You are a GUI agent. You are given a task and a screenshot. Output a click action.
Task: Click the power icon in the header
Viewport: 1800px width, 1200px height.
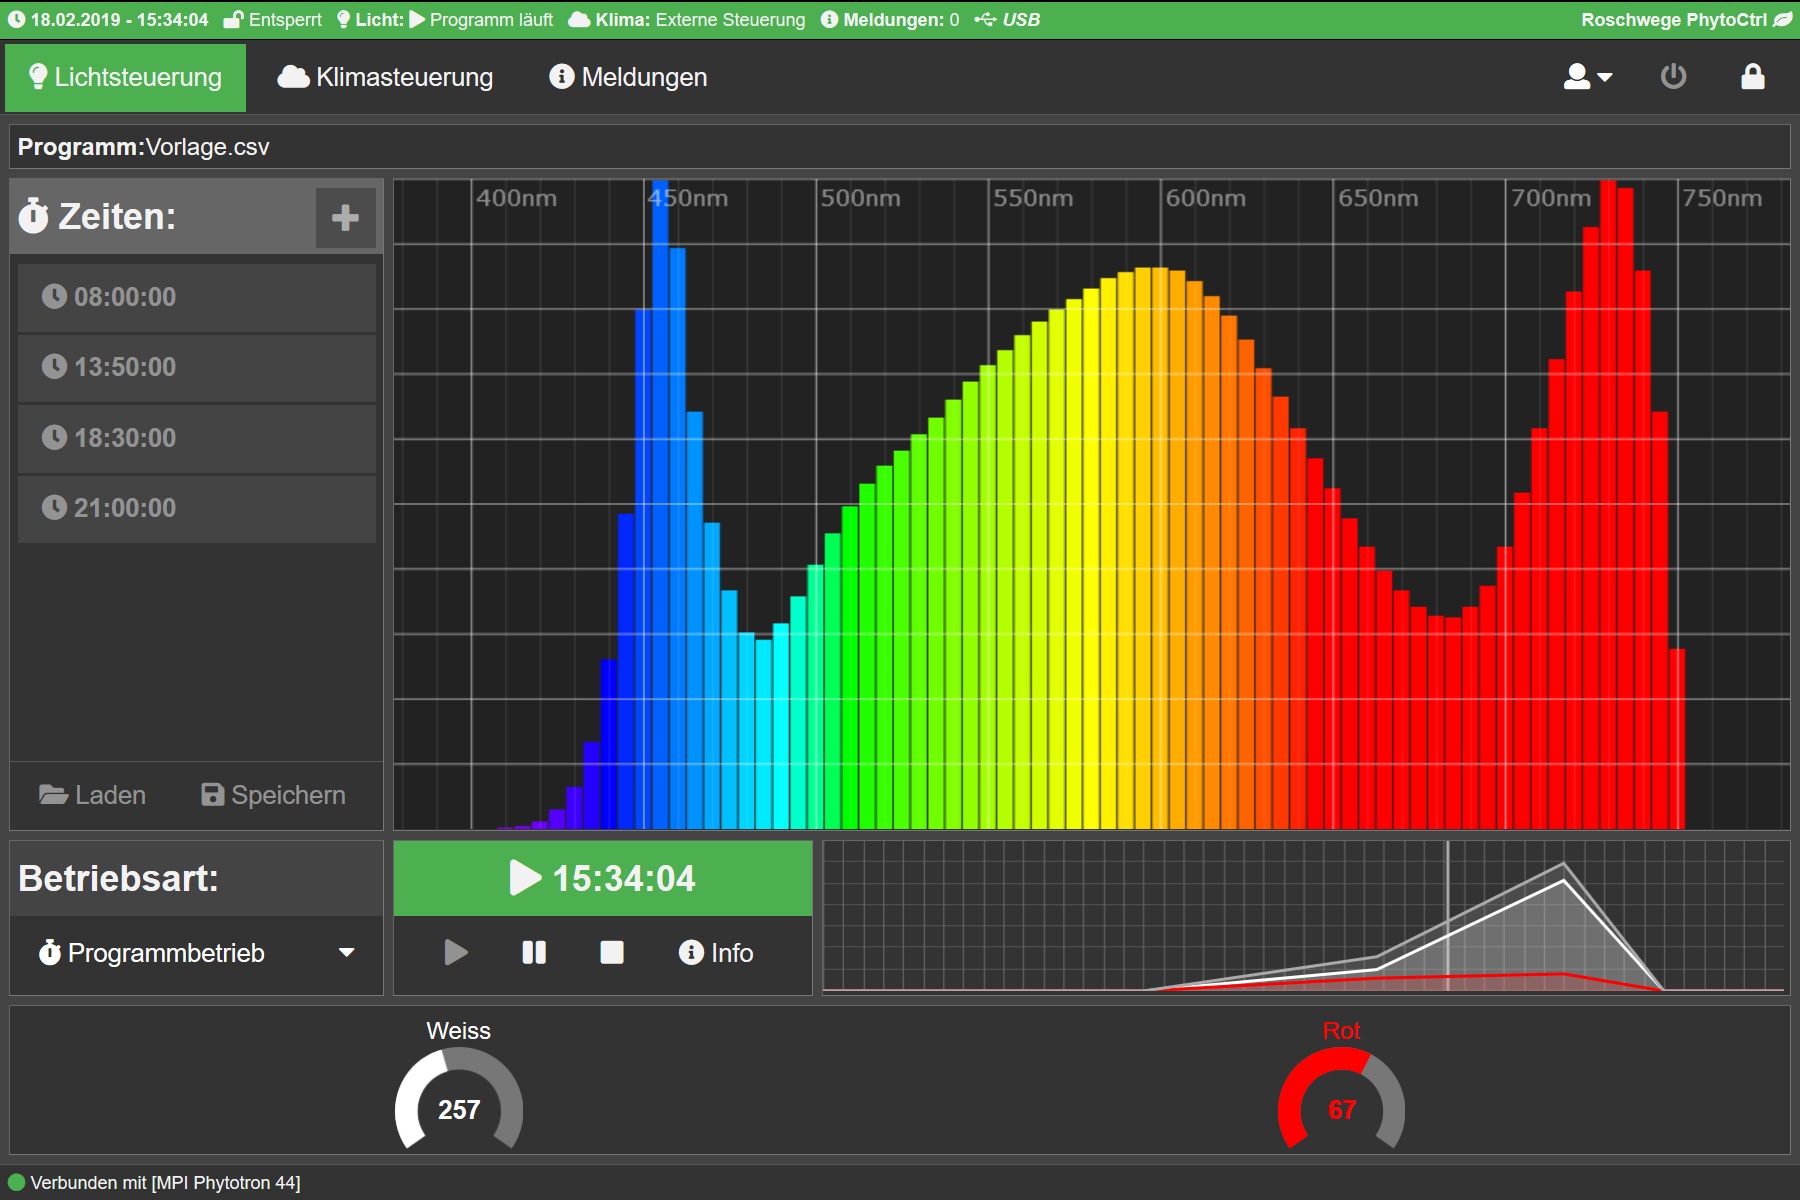1673,77
